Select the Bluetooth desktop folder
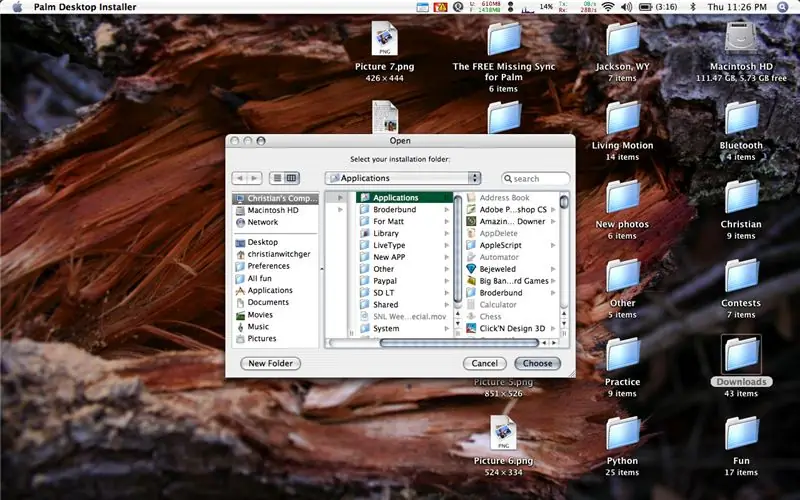800x500 pixels. pos(741,118)
